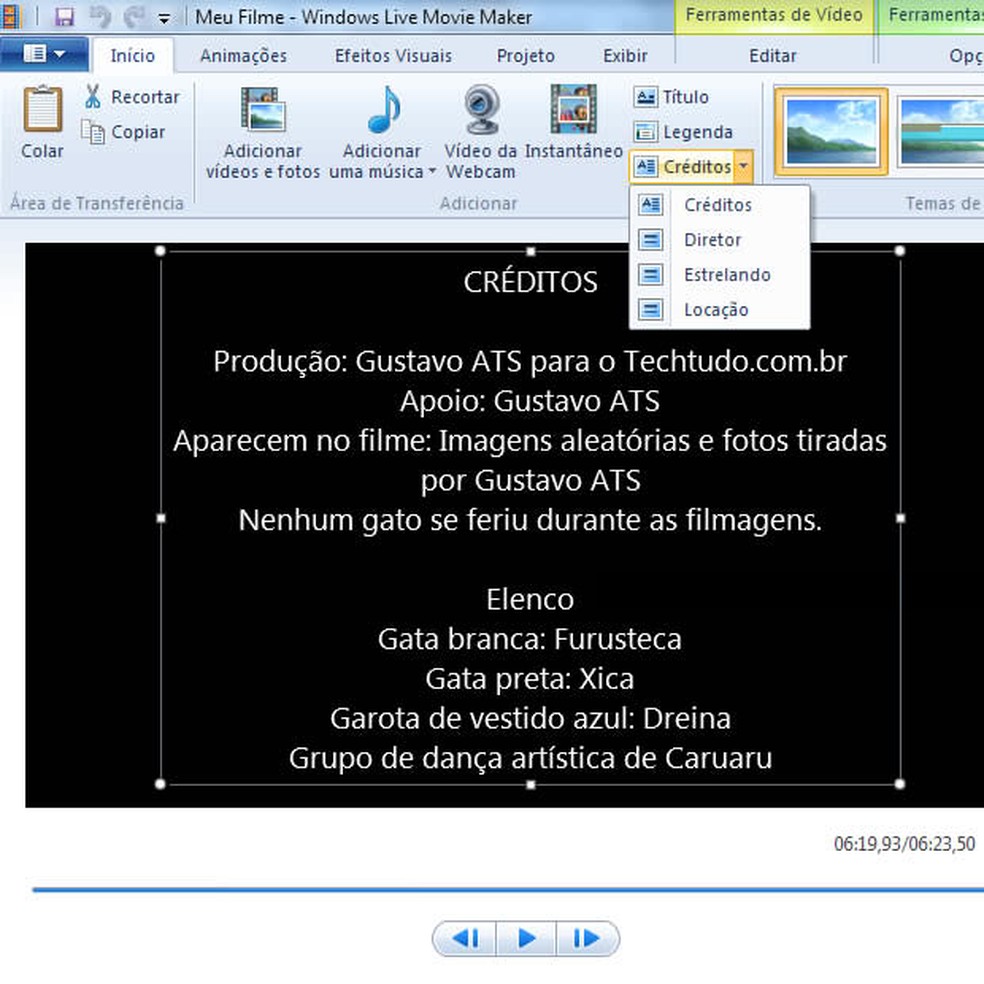This screenshot has height=984, width=984.
Task: Click the Adicionar uma música note icon
Action: 383,110
